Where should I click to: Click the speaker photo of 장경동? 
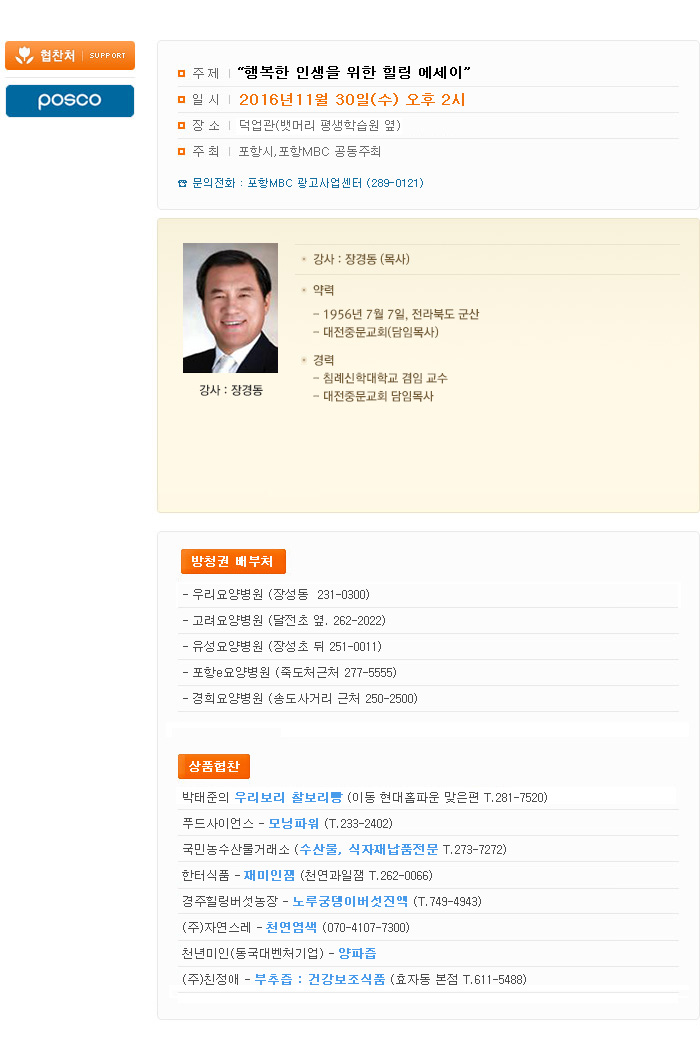(x=230, y=308)
